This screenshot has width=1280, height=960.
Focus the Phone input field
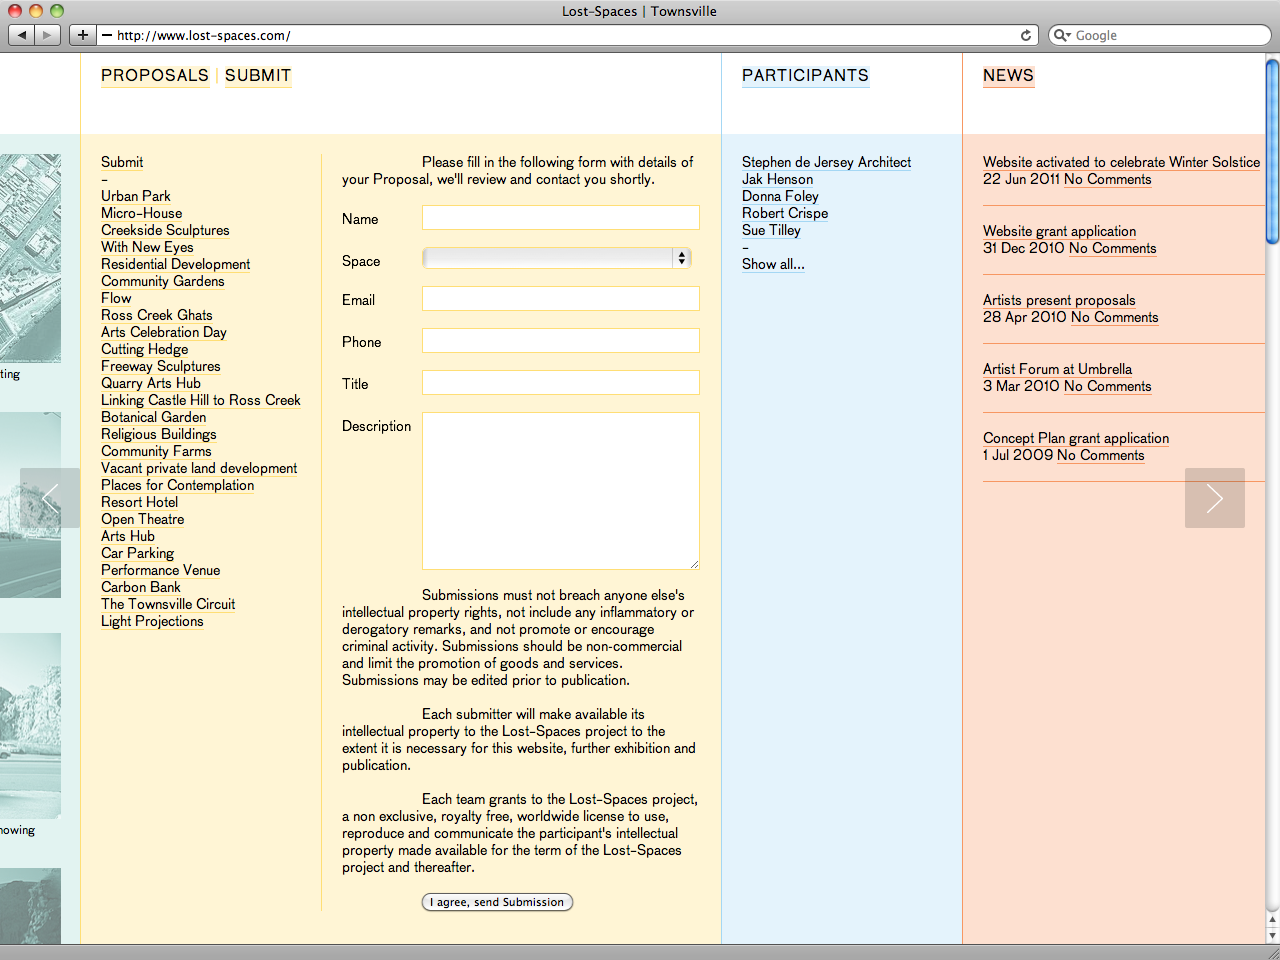tap(561, 341)
